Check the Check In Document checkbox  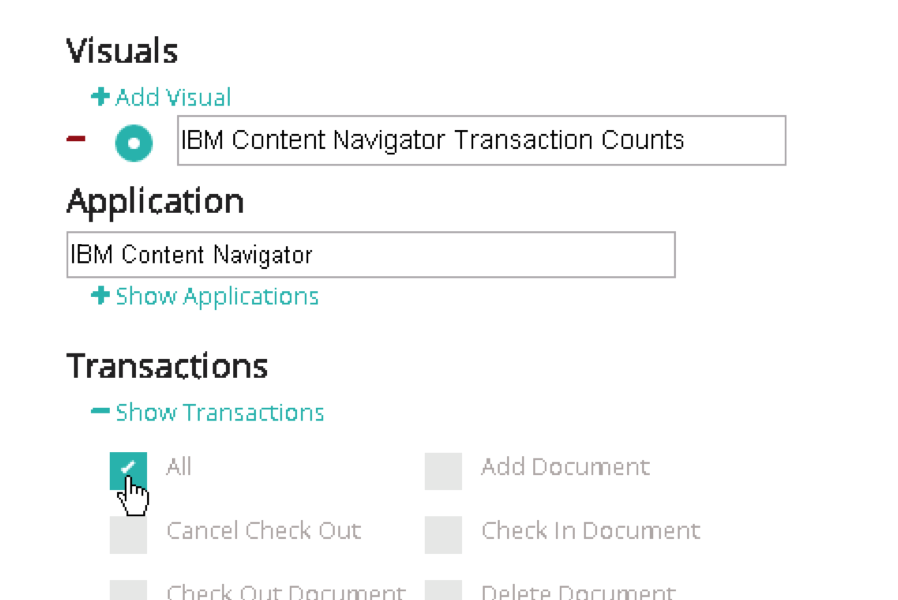pyautogui.click(x=443, y=535)
